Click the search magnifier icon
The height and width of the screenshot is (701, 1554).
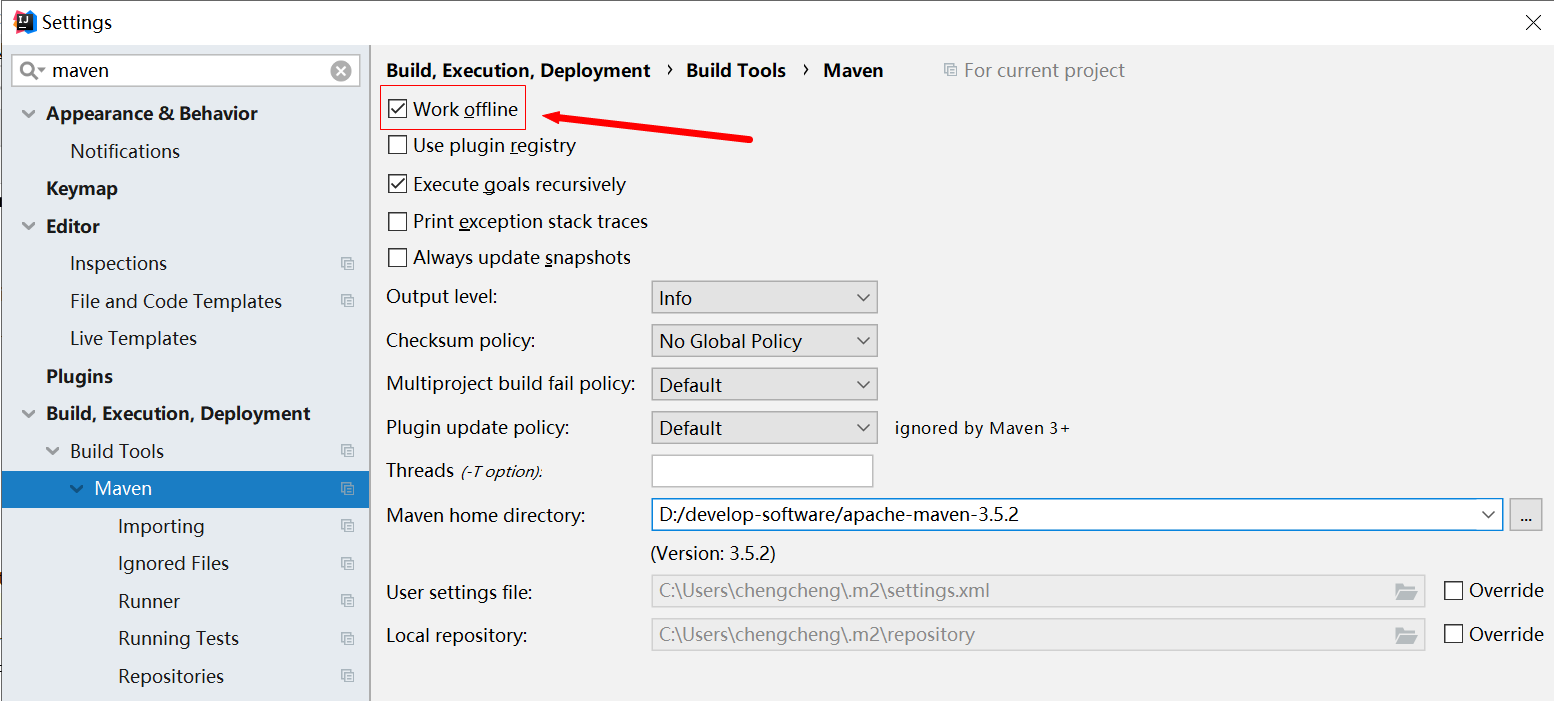pos(30,71)
